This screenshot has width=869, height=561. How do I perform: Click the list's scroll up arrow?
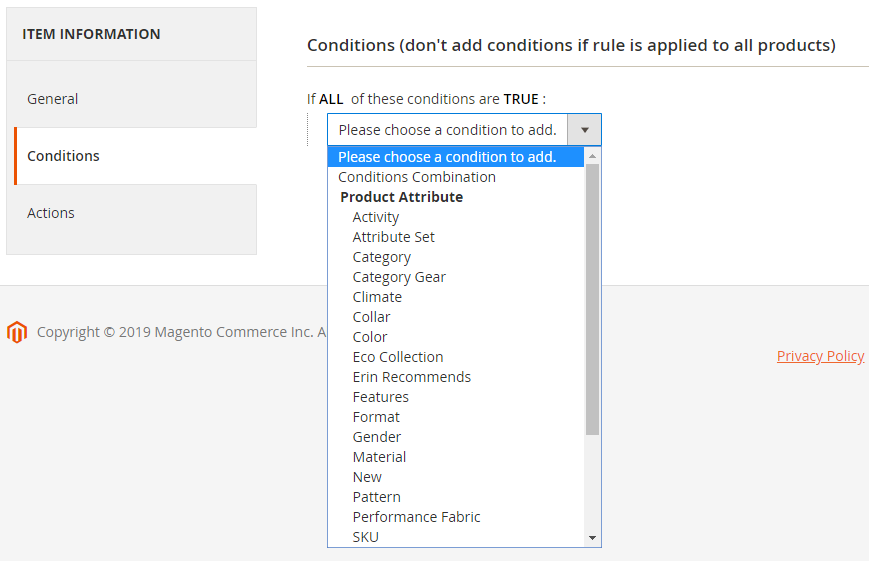click(x=593, y=156)
